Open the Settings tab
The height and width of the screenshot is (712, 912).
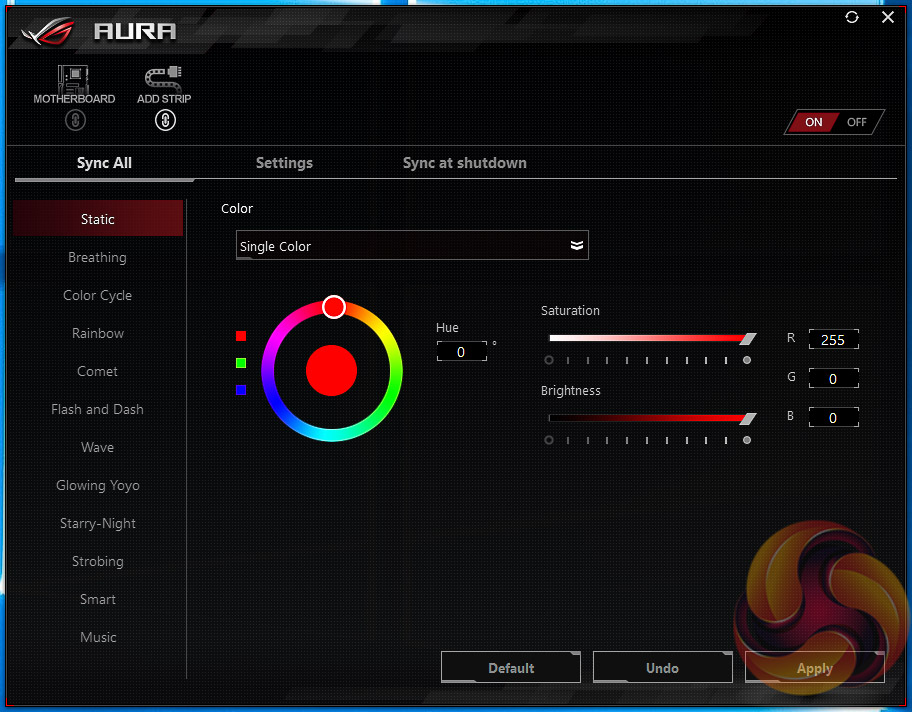click(284, 163)
